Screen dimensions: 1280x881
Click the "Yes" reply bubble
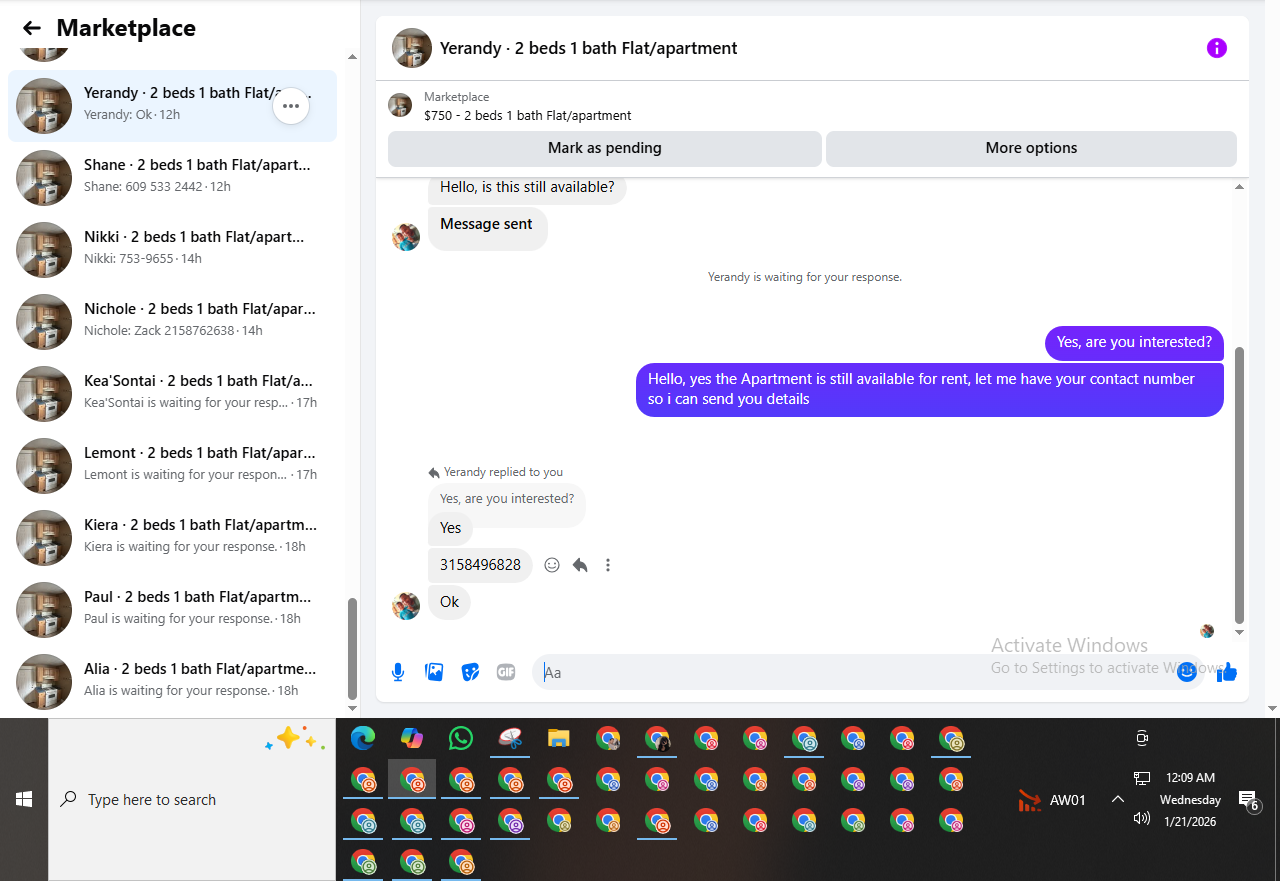point(451,528)
